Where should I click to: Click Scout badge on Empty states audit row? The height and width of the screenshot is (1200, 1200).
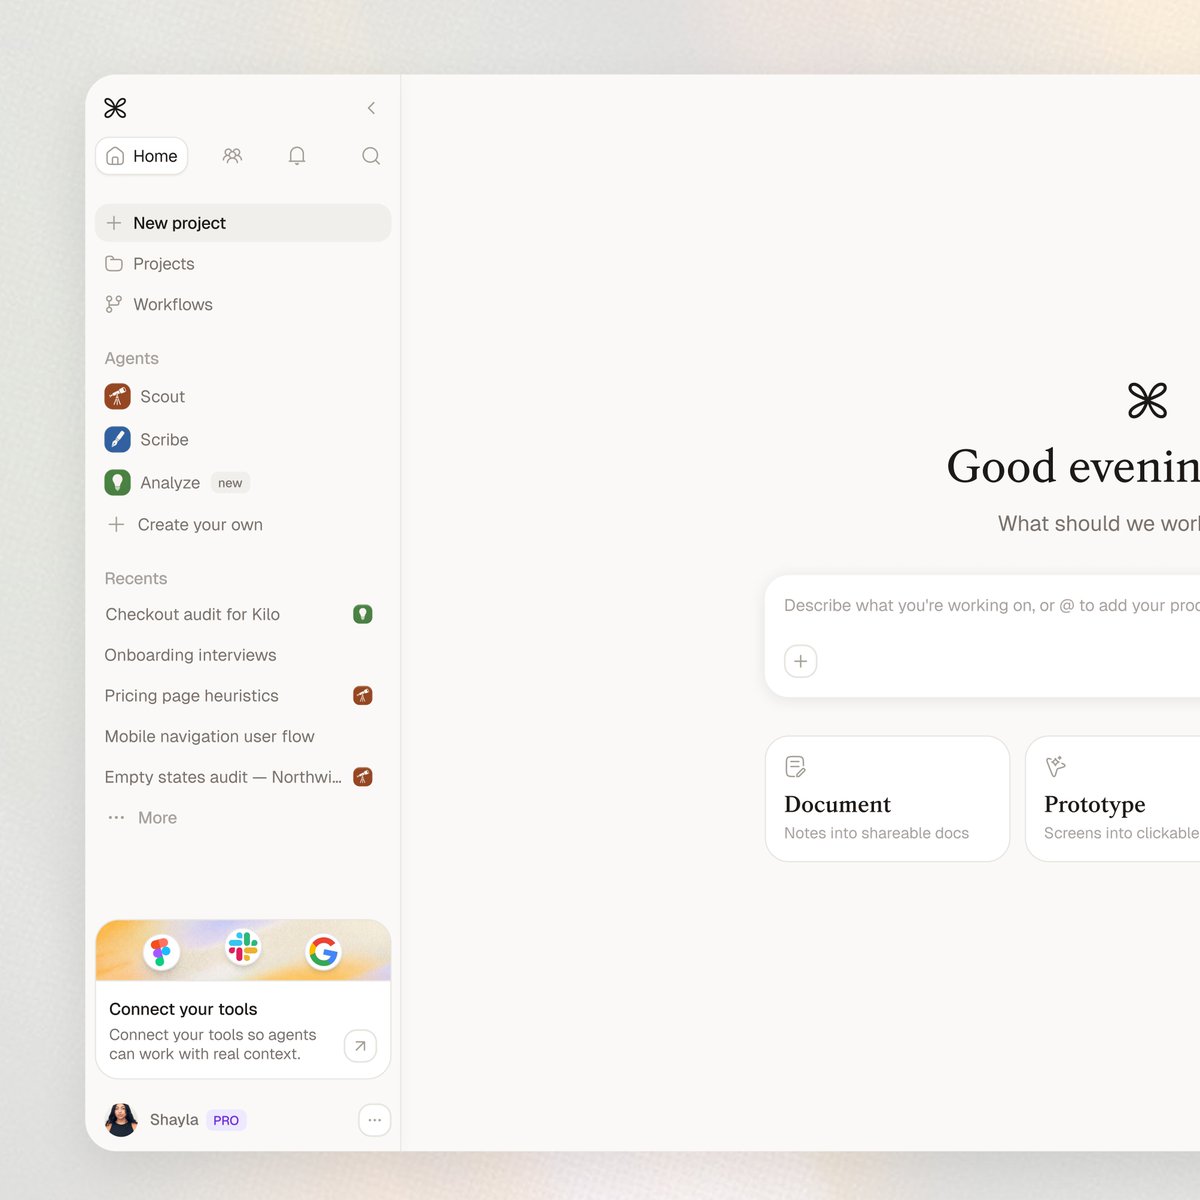[363, 777]
